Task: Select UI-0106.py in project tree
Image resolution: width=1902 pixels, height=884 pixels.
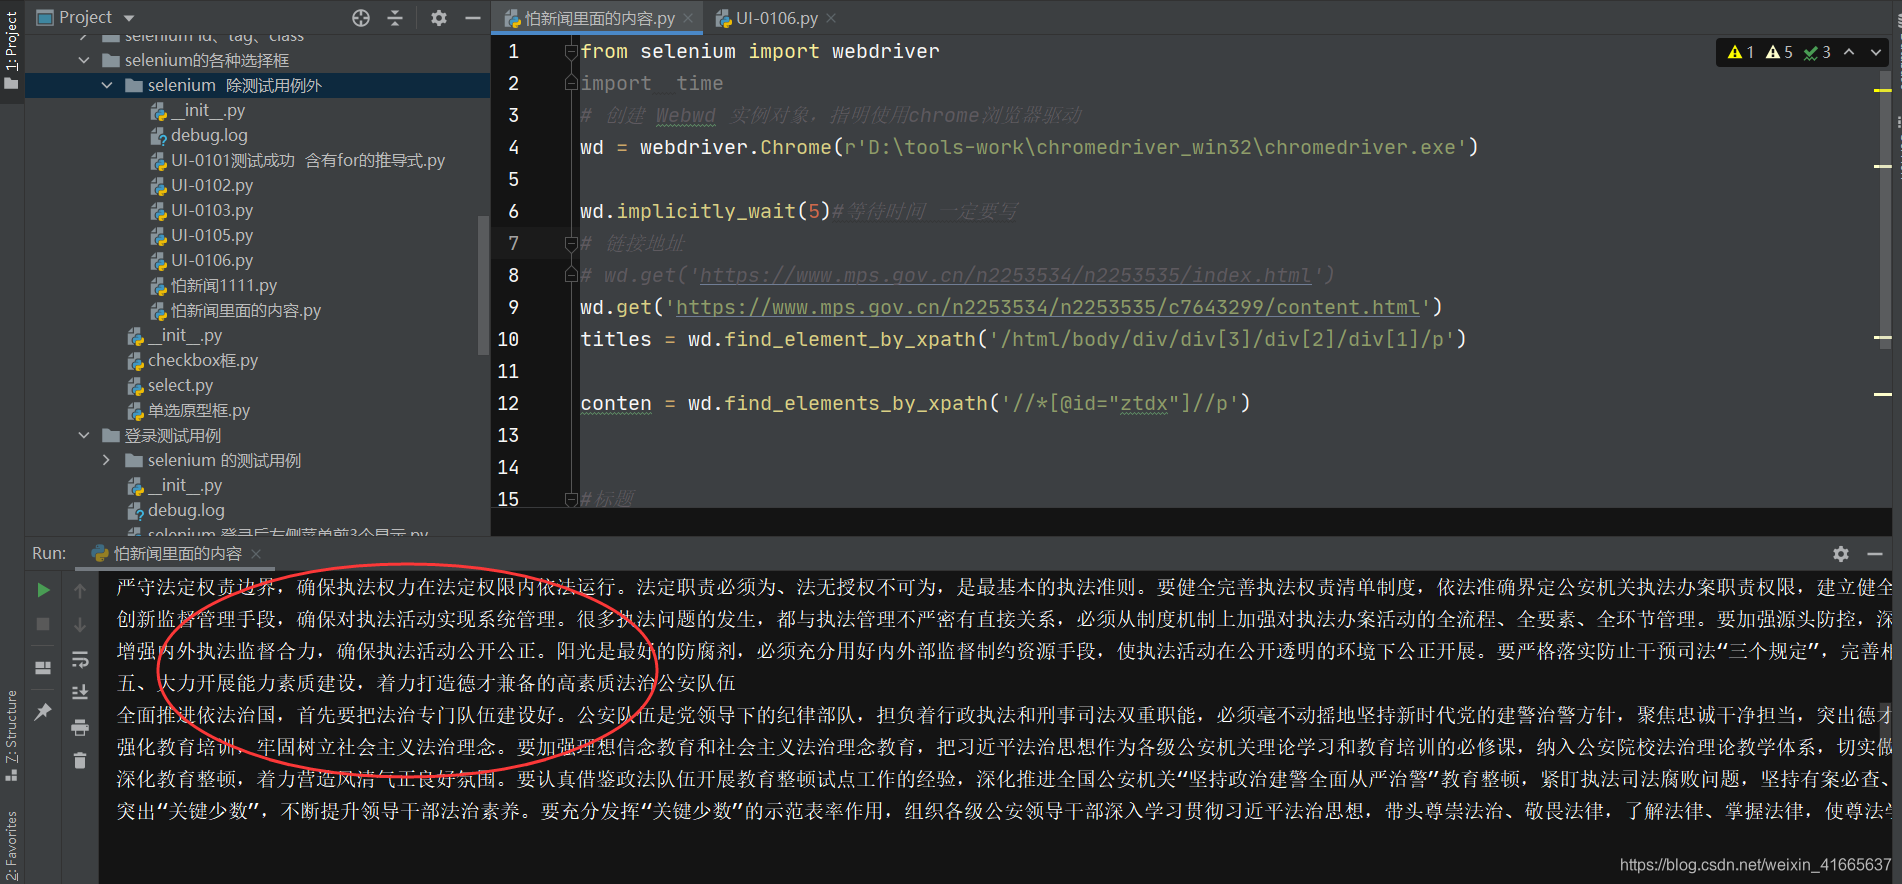Action: click(x=211, y=260)
